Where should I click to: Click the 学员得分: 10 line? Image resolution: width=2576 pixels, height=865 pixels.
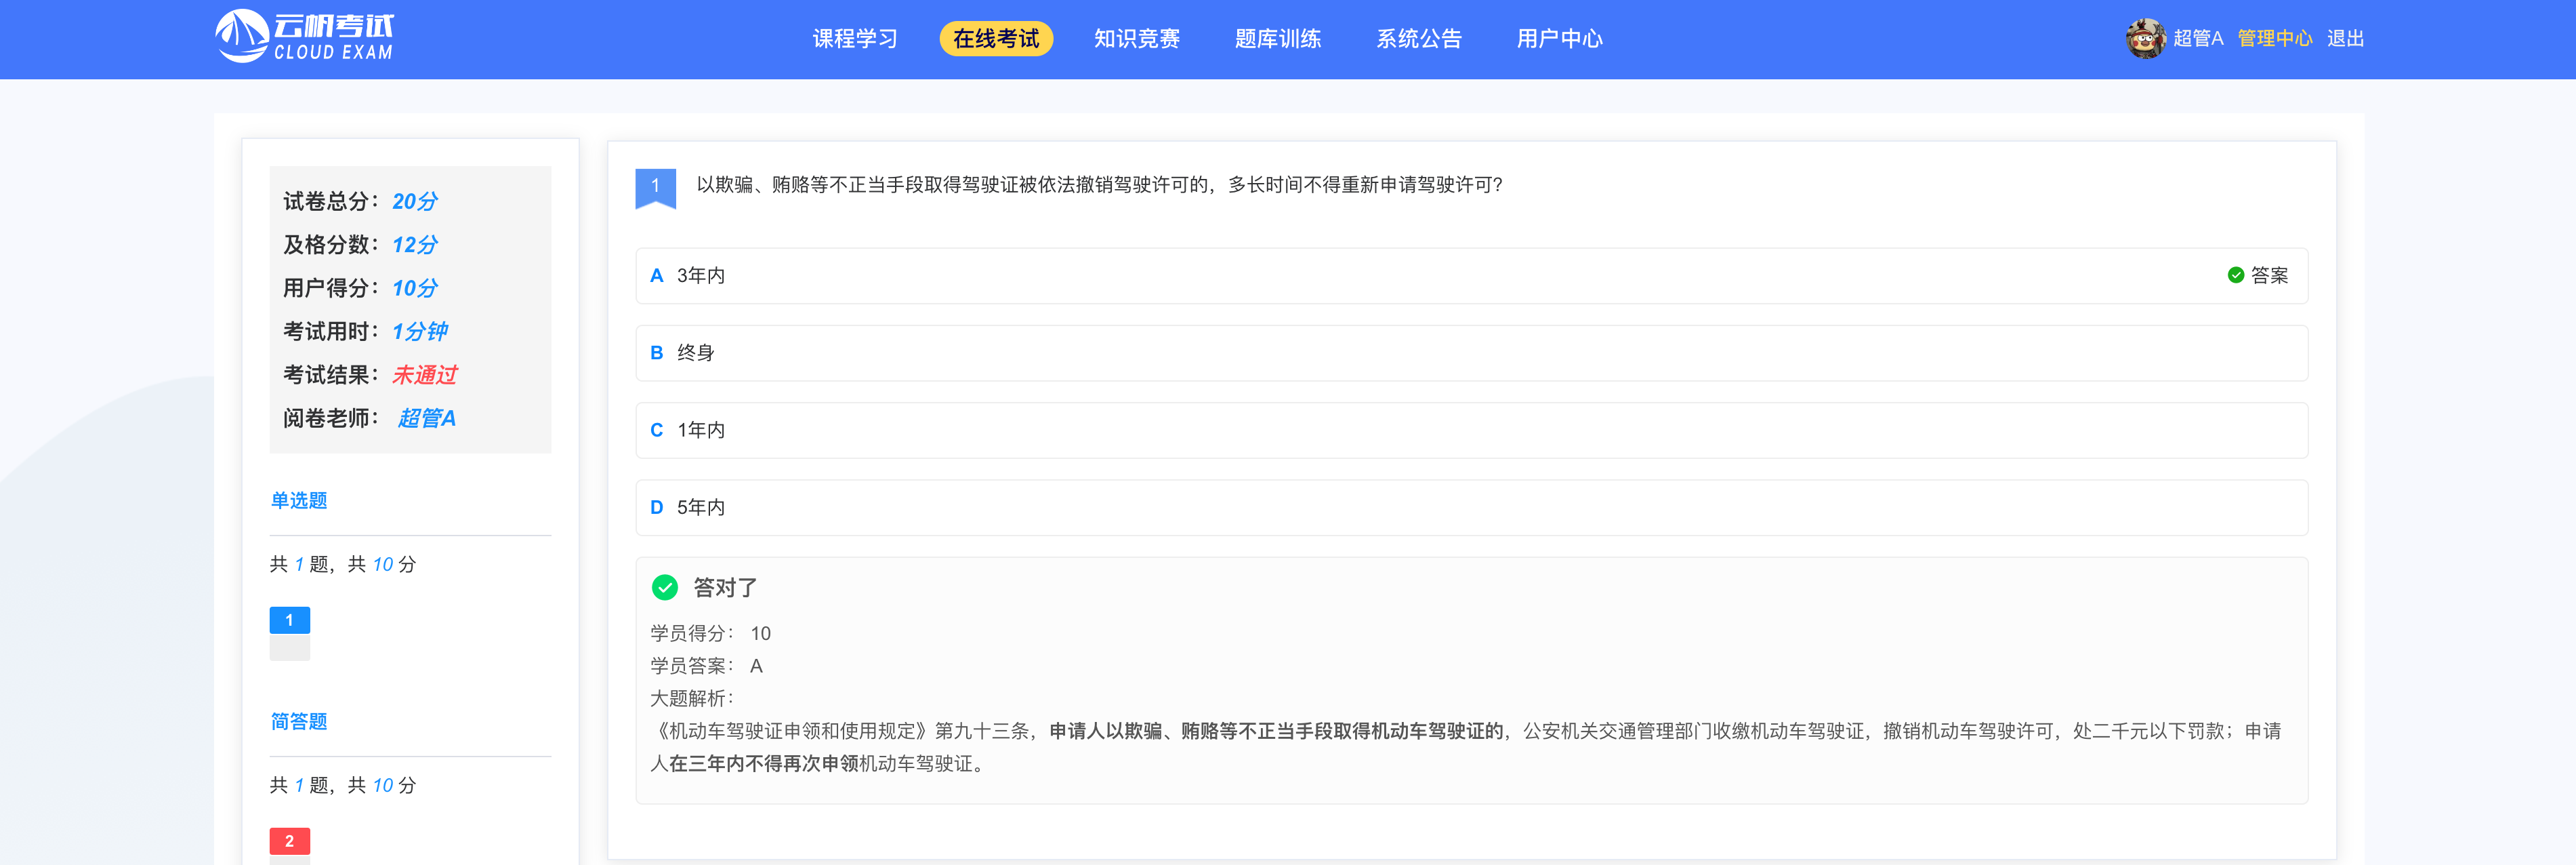(711, 634)
